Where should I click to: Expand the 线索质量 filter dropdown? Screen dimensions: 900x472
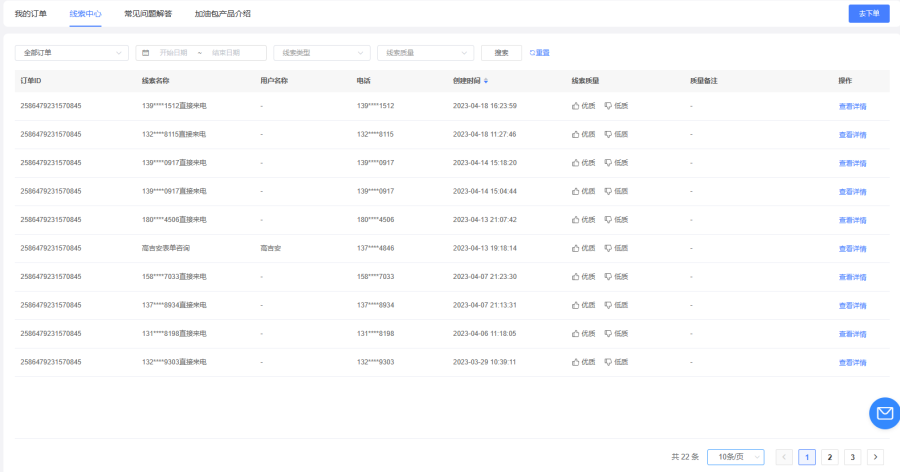coord(425,53)
